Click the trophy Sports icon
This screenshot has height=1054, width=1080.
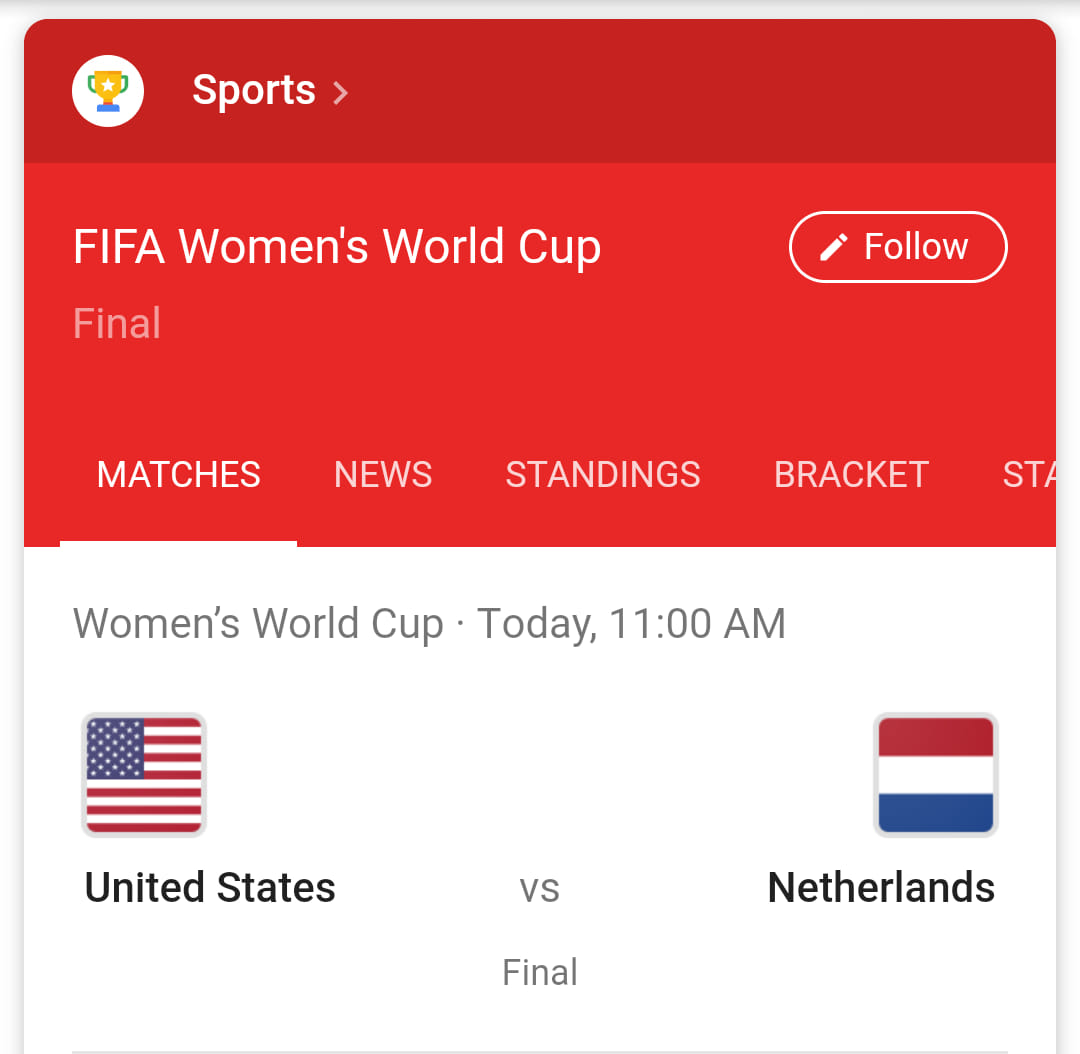(108, 91)
